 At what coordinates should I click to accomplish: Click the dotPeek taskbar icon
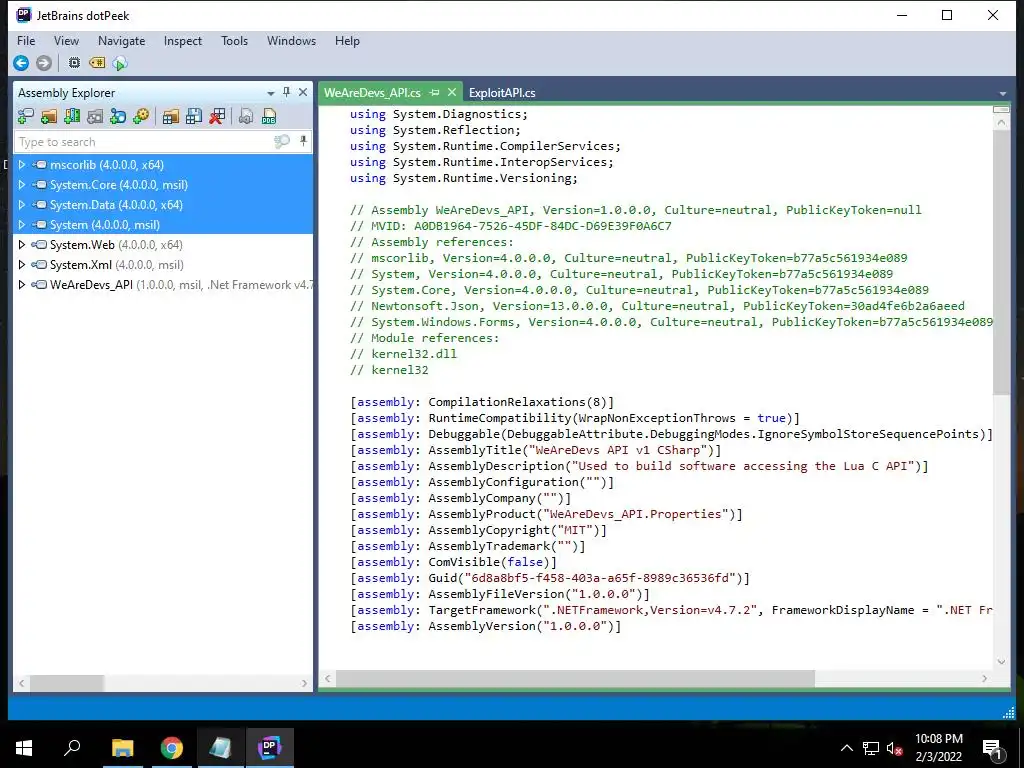tap(270, 748)
